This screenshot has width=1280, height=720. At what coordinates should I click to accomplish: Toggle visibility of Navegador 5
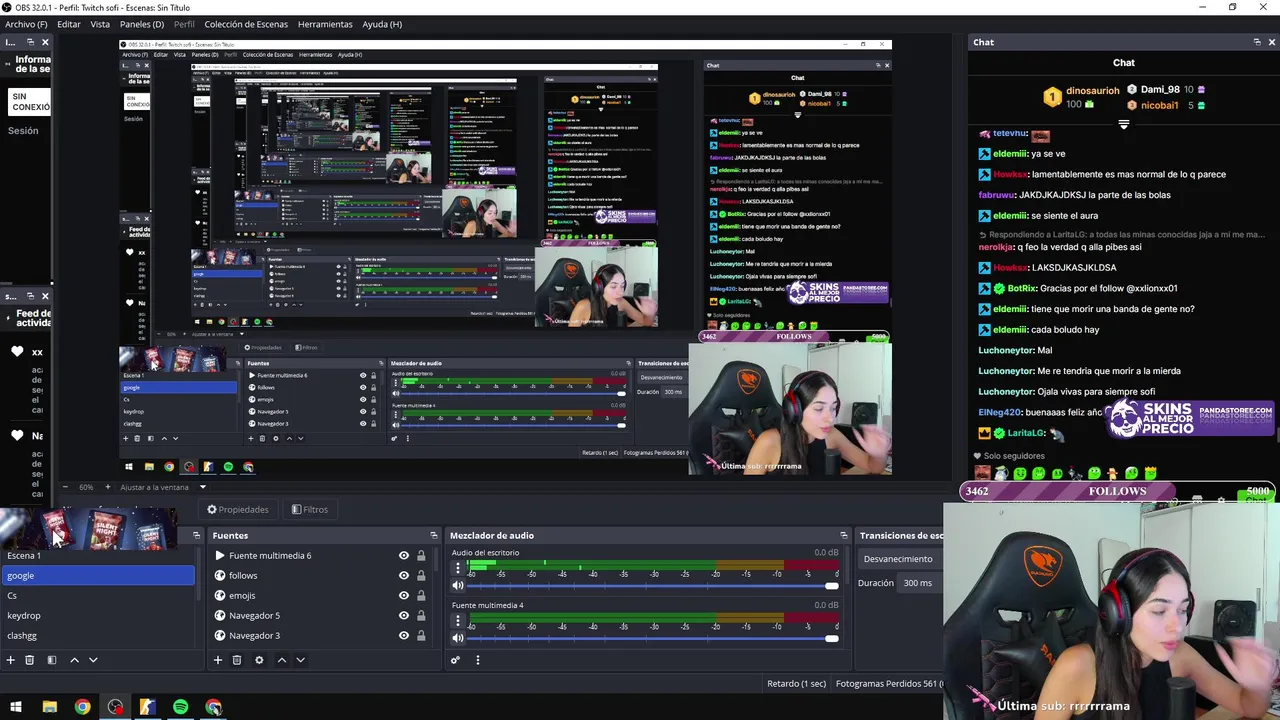pyautogui.click(x=404, y=616)
